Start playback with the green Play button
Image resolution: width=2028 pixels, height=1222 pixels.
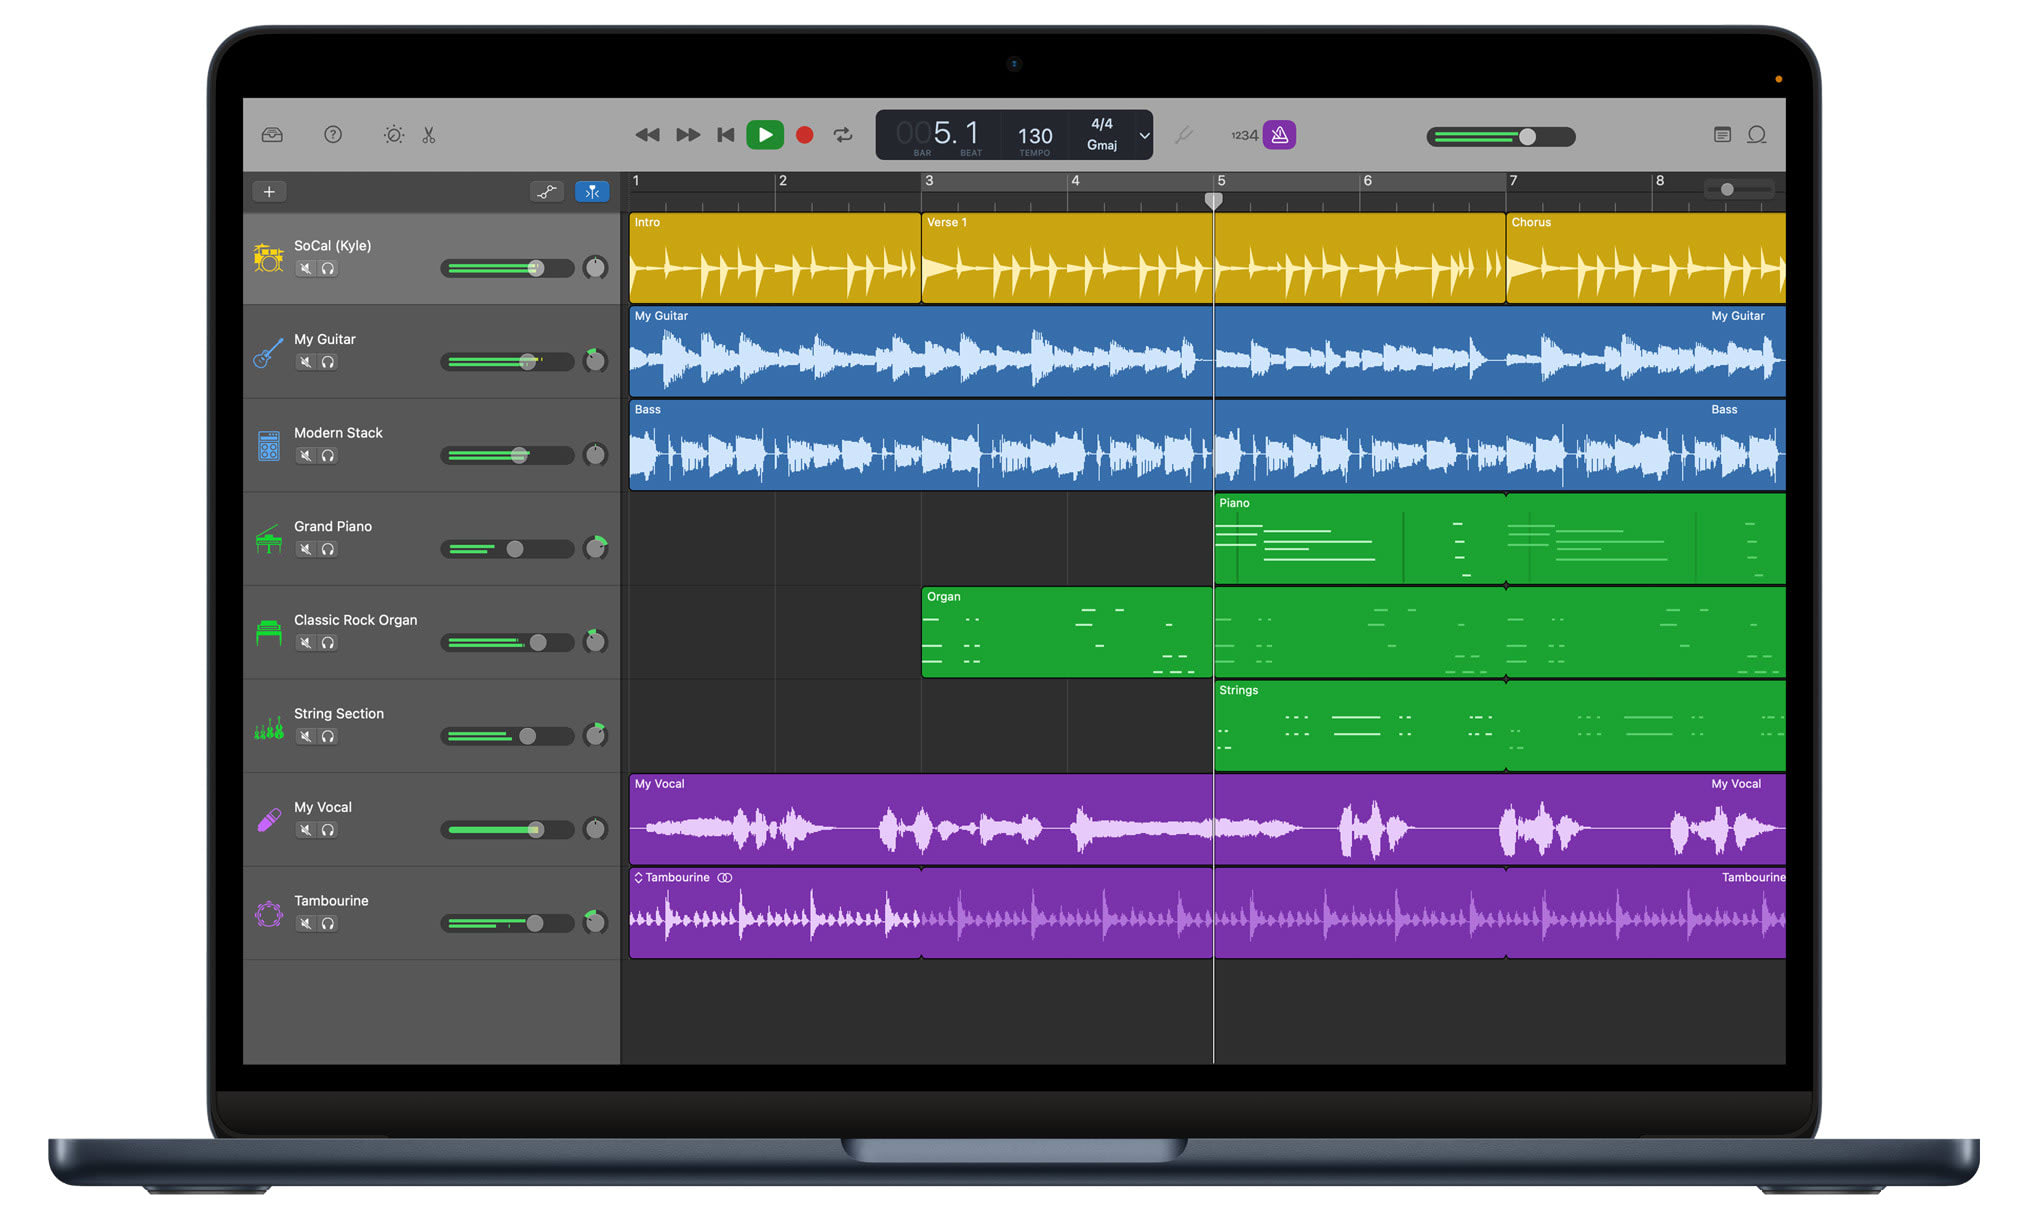766,134
